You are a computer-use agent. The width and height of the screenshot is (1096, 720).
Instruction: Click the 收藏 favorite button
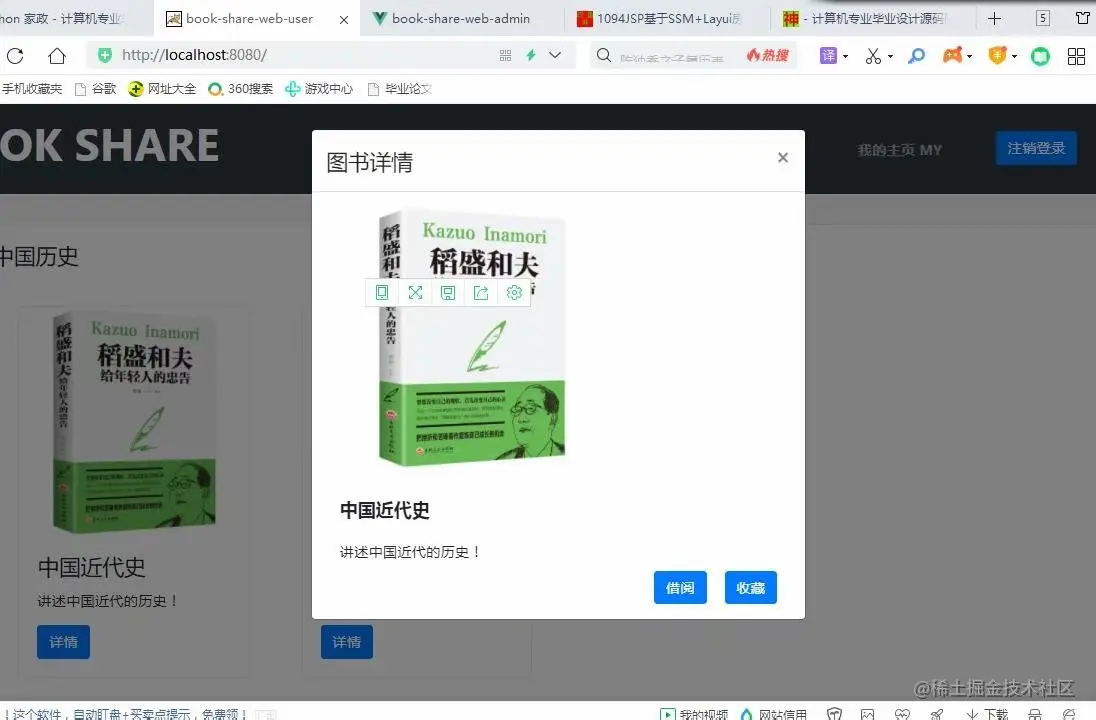point(751,587)
